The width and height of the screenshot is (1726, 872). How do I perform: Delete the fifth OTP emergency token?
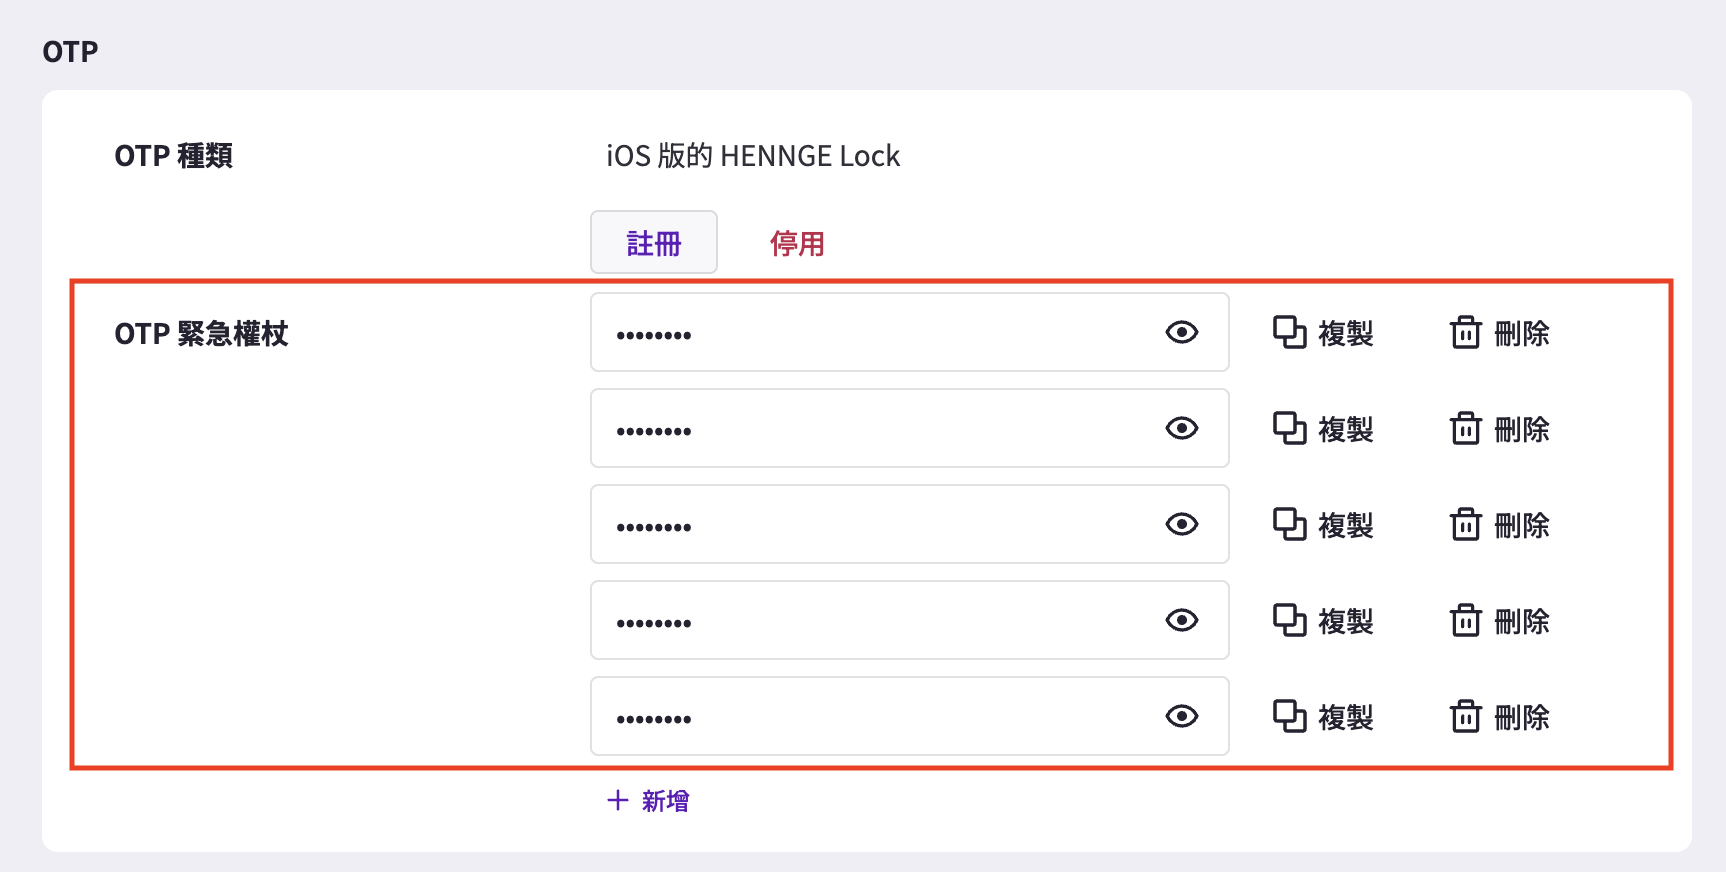click(1499, 717)
